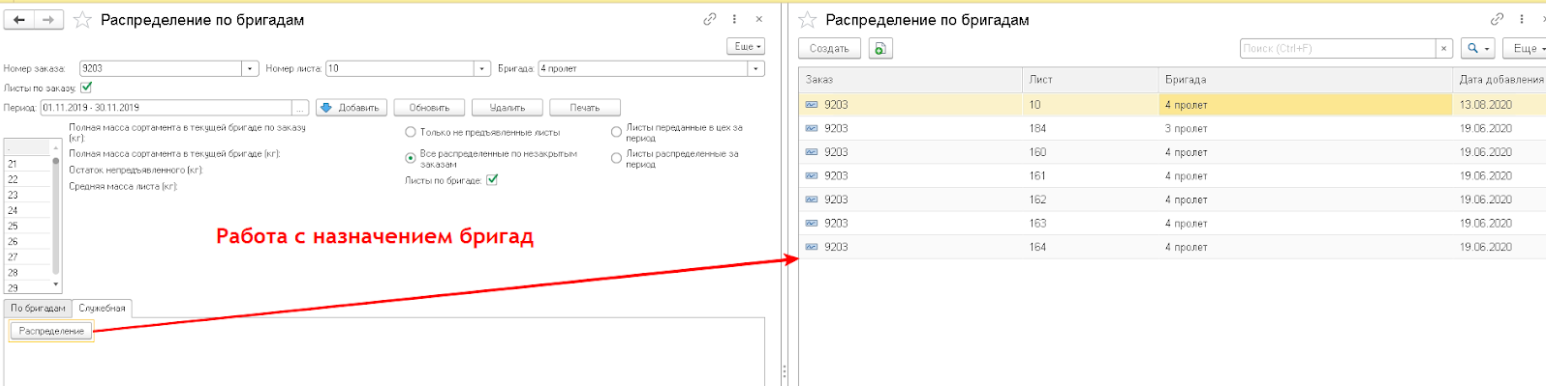Click Номер заказа field with 9203
Viewport: 1551px width, 386px height.
tap(160, 69)
